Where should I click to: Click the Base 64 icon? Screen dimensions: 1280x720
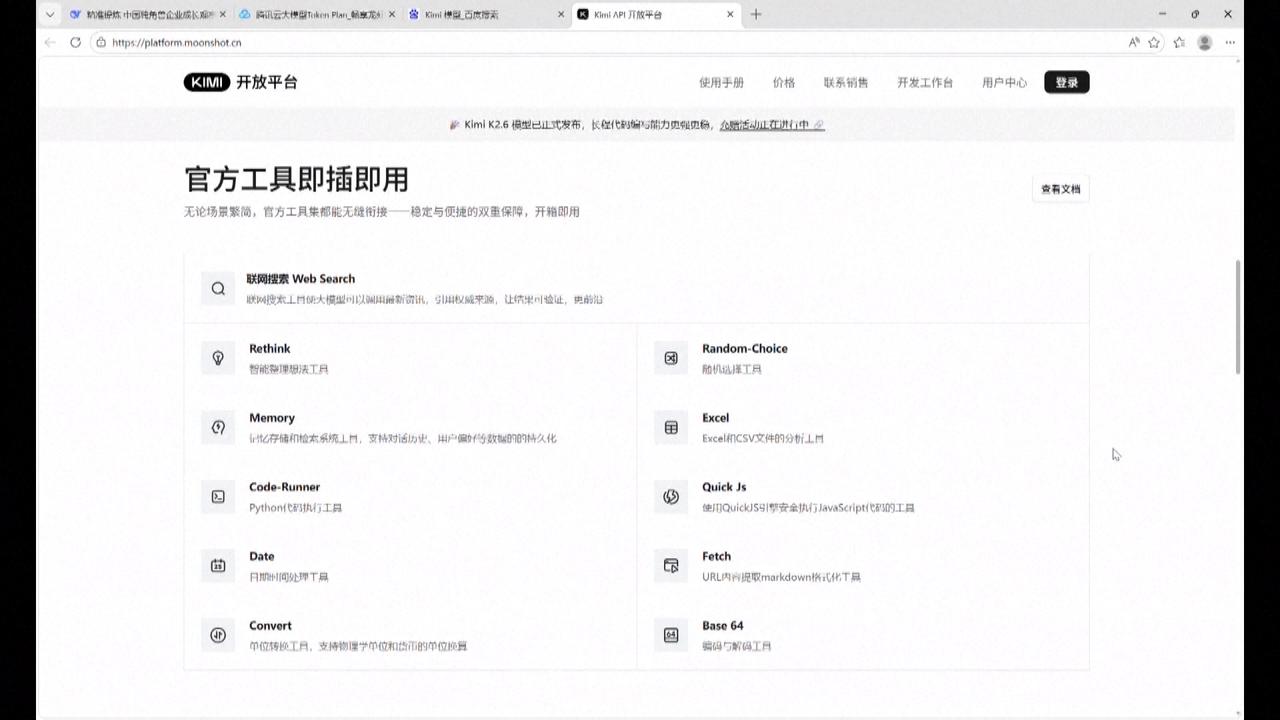click(671, 635)
